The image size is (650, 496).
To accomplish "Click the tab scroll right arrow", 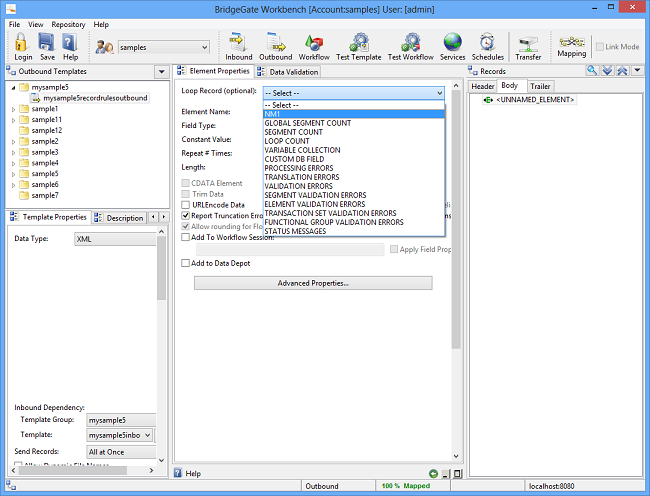I will 164,217.
